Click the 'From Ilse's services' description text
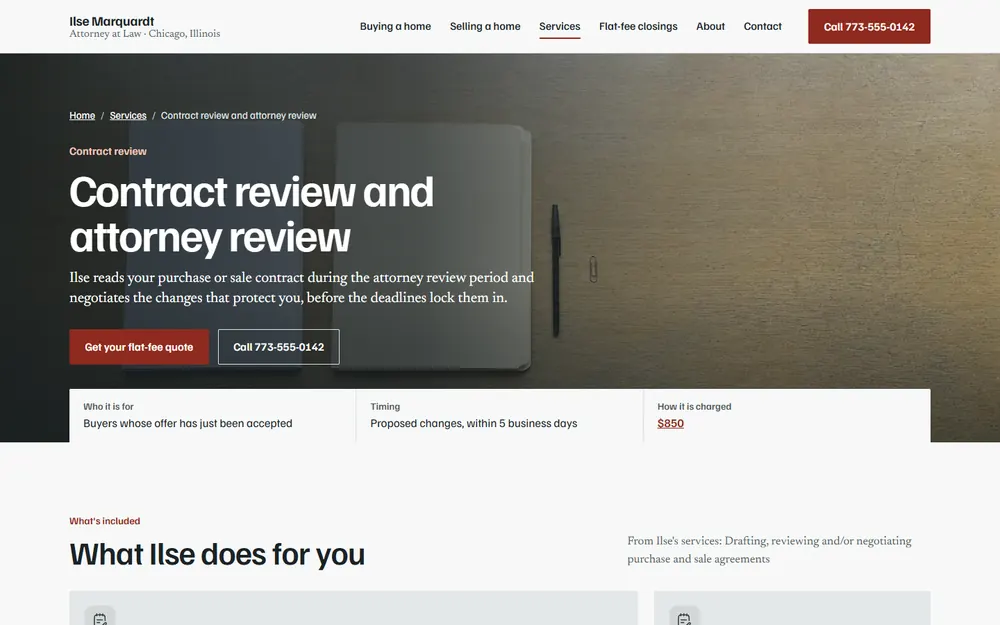The width and height of the screenshot is (1000, 625). coord(769,550)
